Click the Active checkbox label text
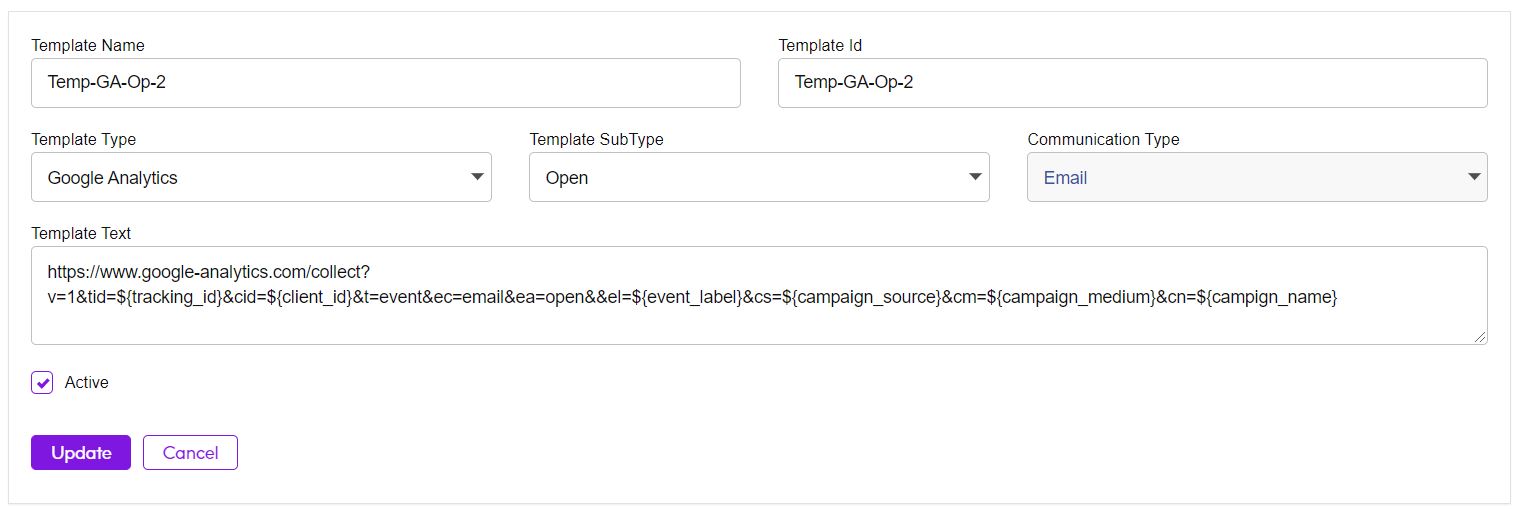The width and height of the screenshot is (1519, 511). [x=87, y=382]
